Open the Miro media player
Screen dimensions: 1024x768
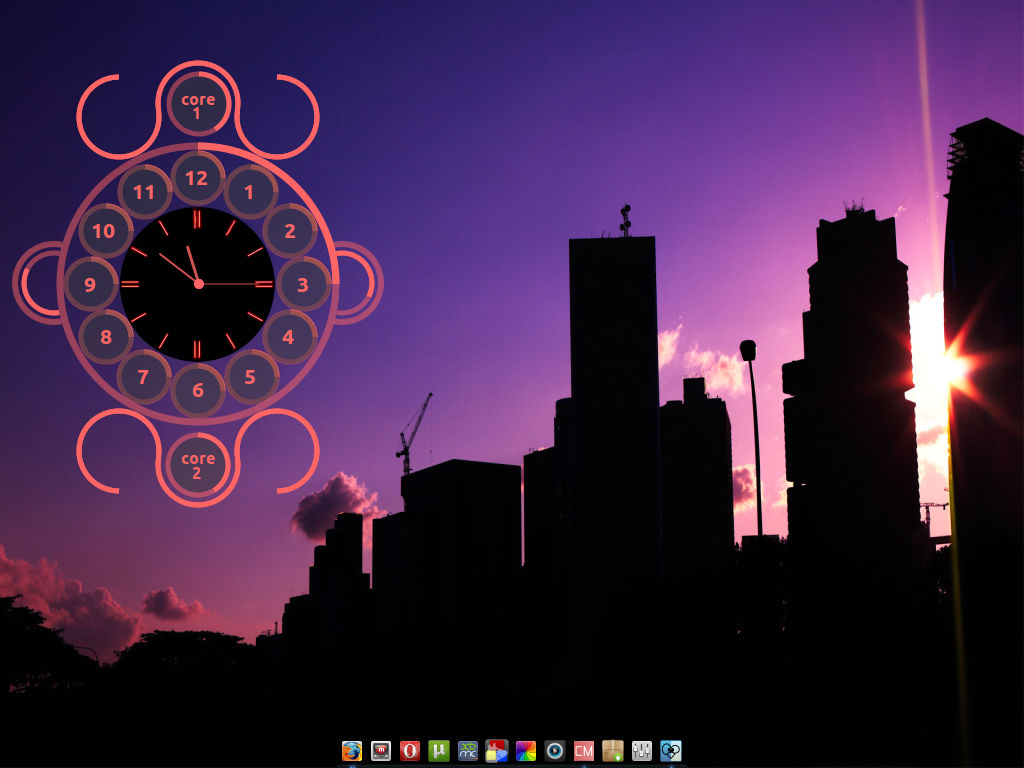pos(380,750)
